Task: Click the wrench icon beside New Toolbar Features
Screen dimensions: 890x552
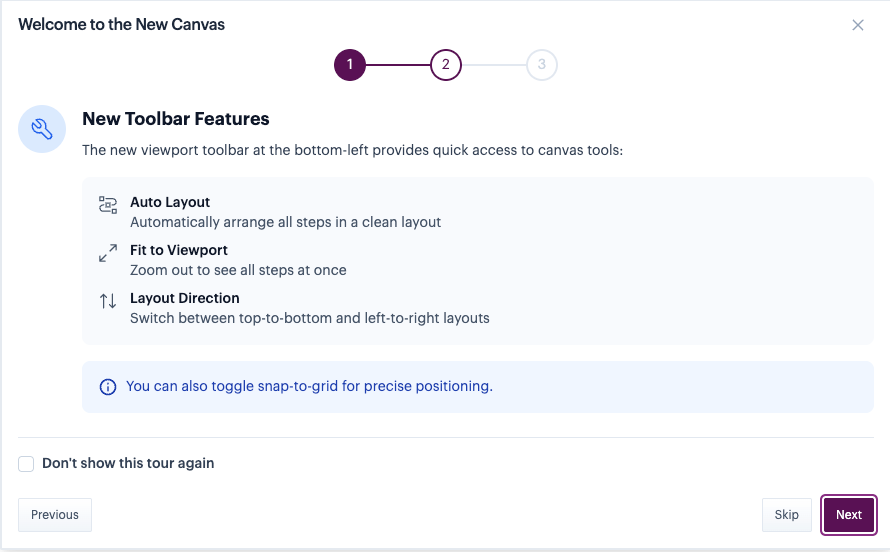Action: click(42, 128)
